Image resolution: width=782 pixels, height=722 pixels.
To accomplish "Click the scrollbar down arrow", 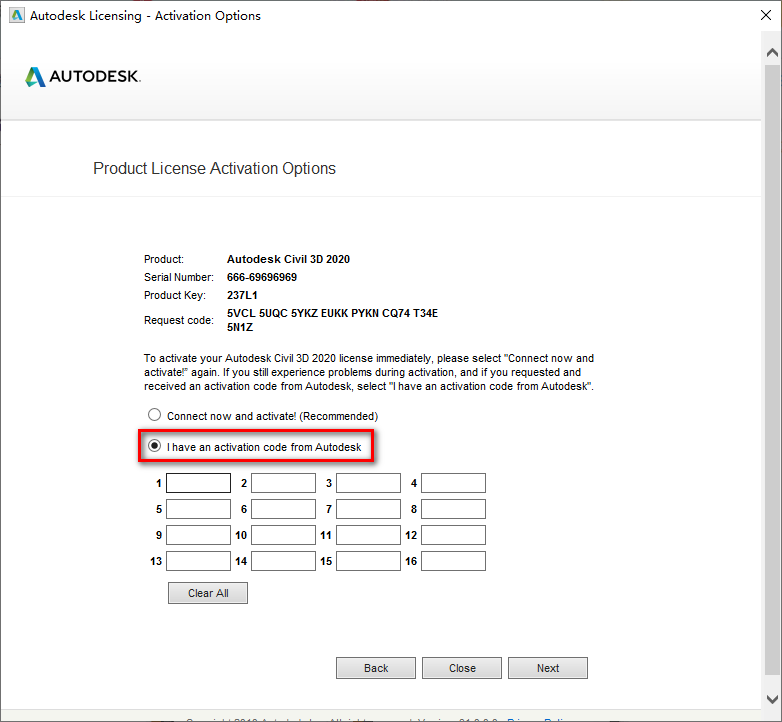I will (x=770, y=698).
